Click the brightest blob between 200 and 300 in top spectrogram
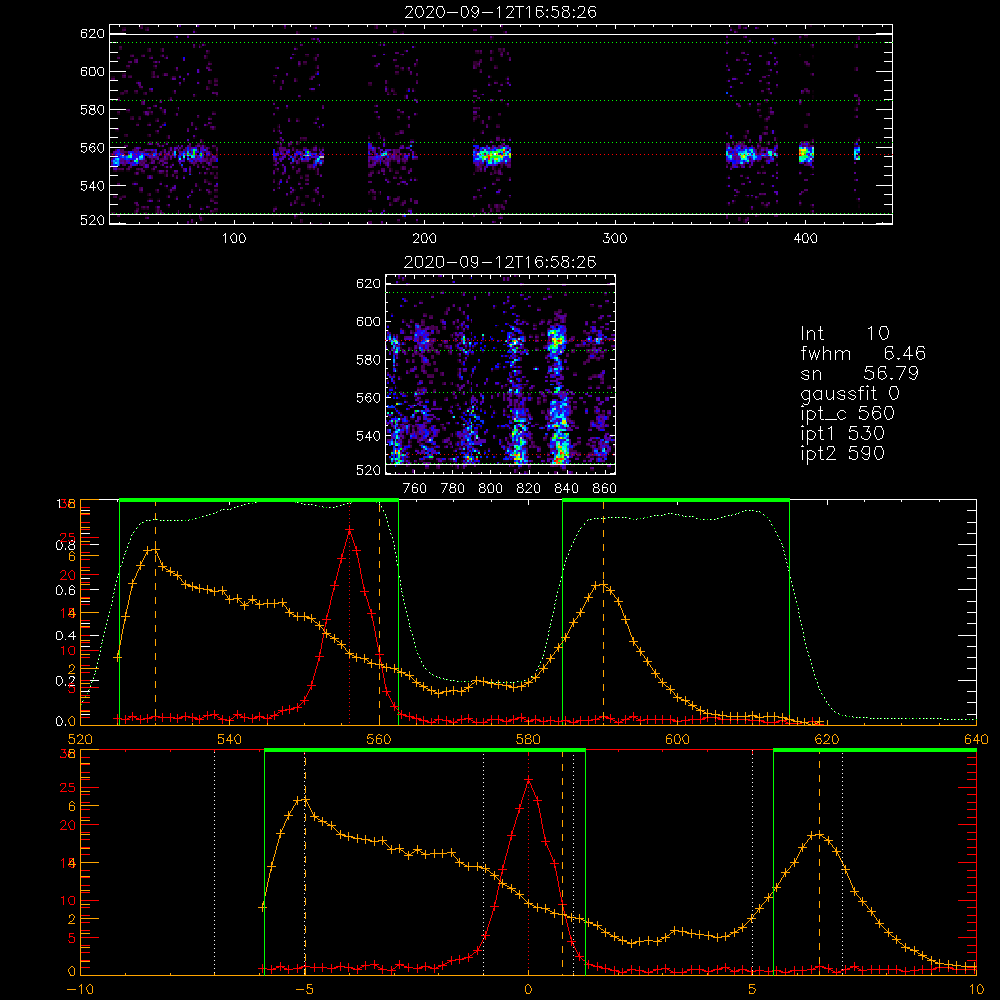Viewport: 1000px width, 1000px height. tap(492, 155)
